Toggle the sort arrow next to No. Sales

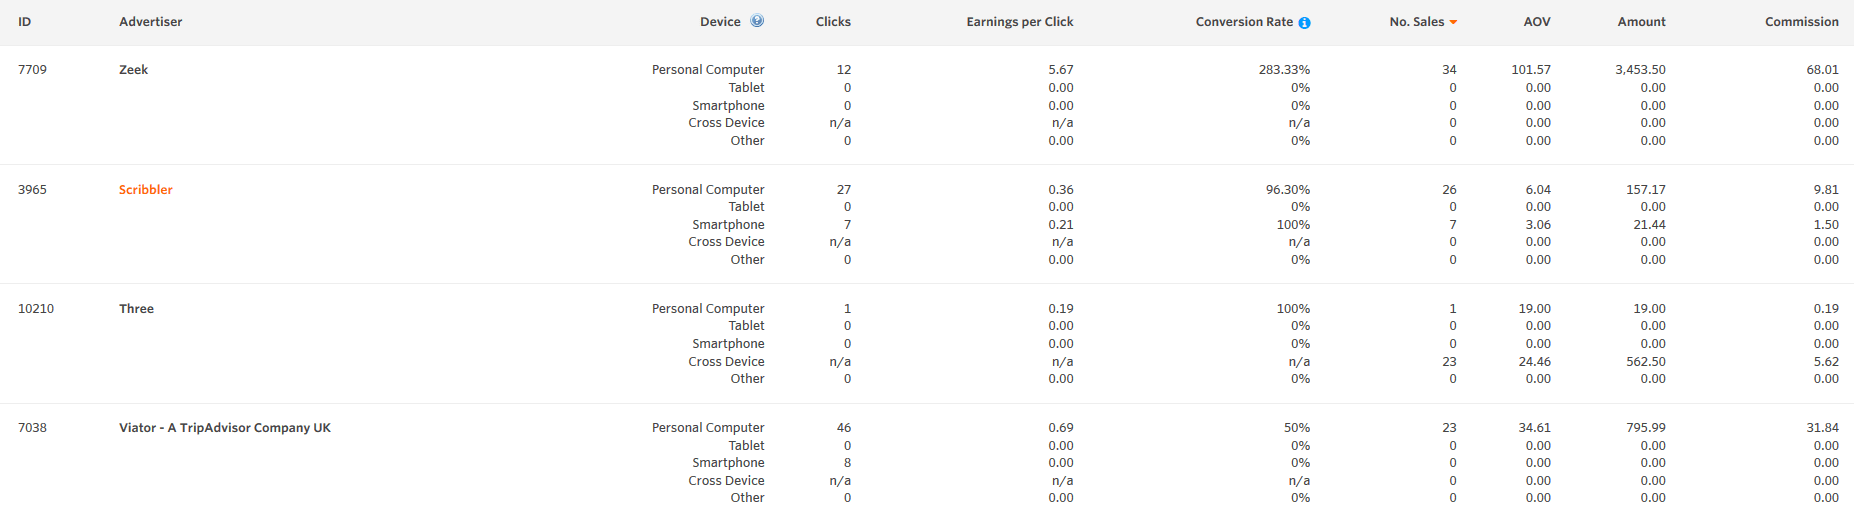pyautogui.click(x=1453, y=22)
